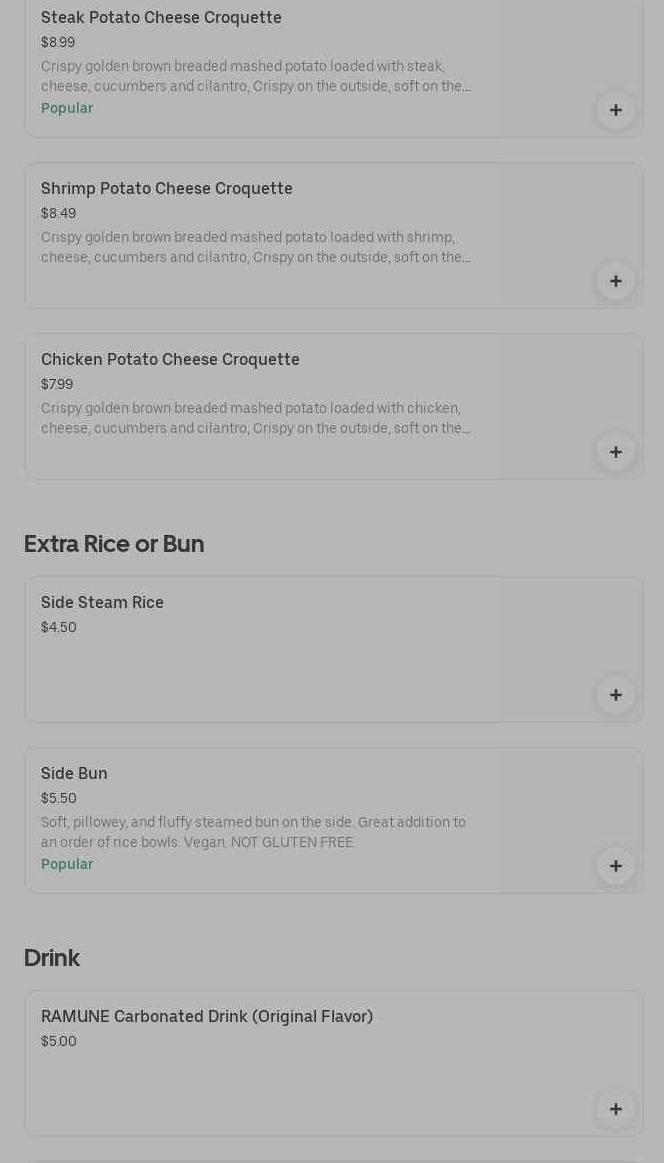Click the Extra Rice or Bun heading

114,544
